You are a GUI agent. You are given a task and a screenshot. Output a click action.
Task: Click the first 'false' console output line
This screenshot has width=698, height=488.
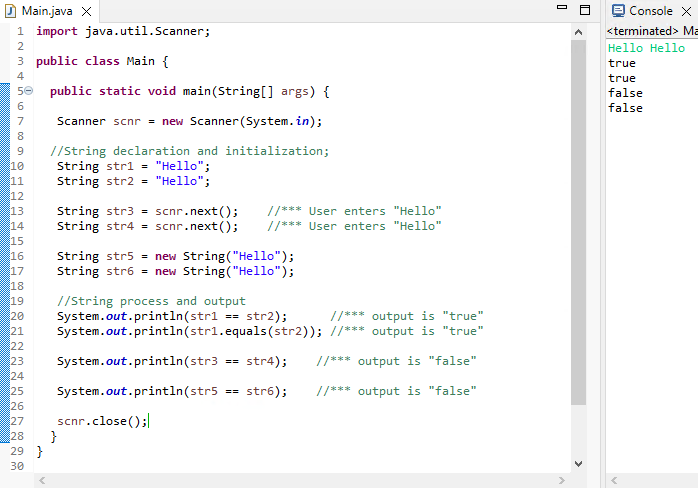pos(625,93)
